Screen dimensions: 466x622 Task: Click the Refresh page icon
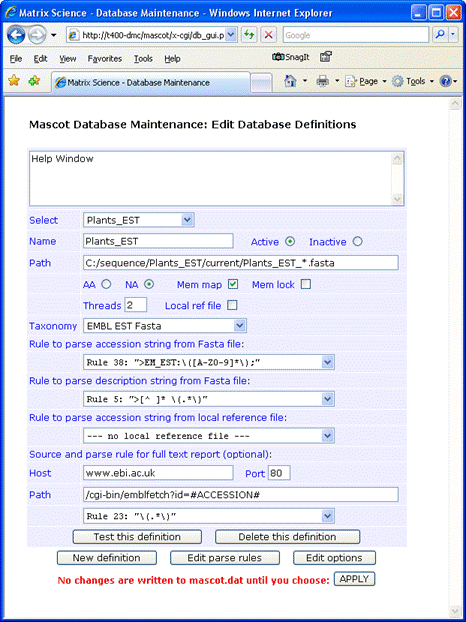[249, 35]
